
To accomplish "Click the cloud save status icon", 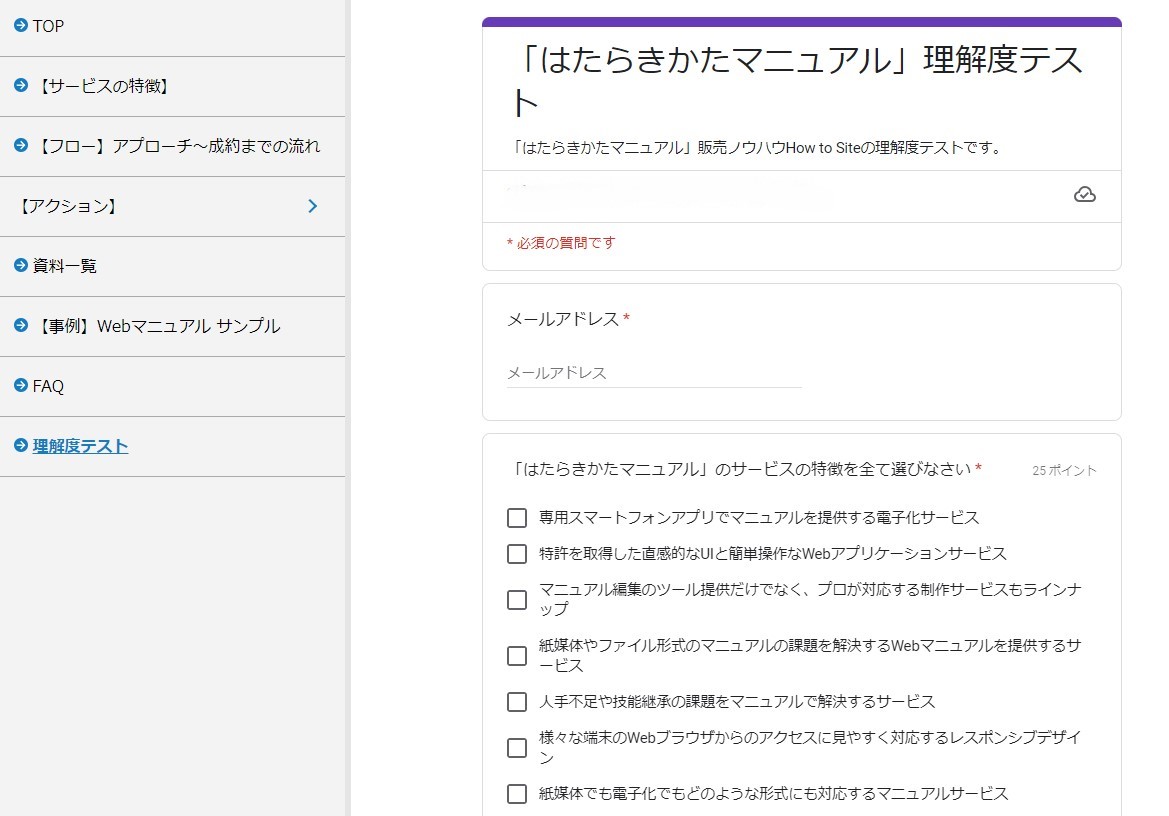I will (x=1084, y=194).
